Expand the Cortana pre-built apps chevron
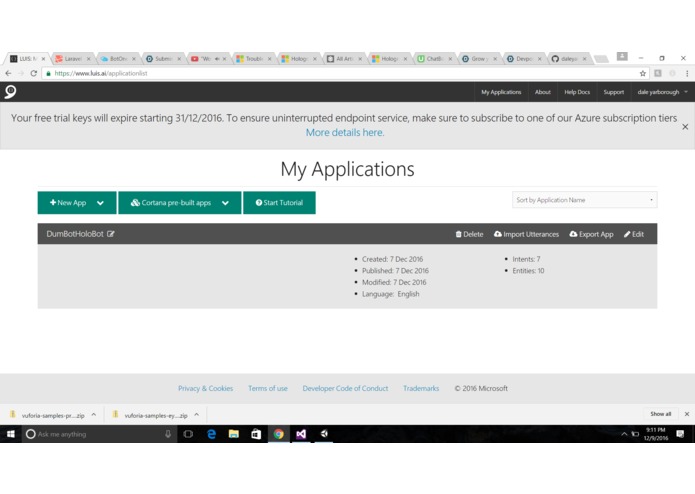 pos(226,203)
